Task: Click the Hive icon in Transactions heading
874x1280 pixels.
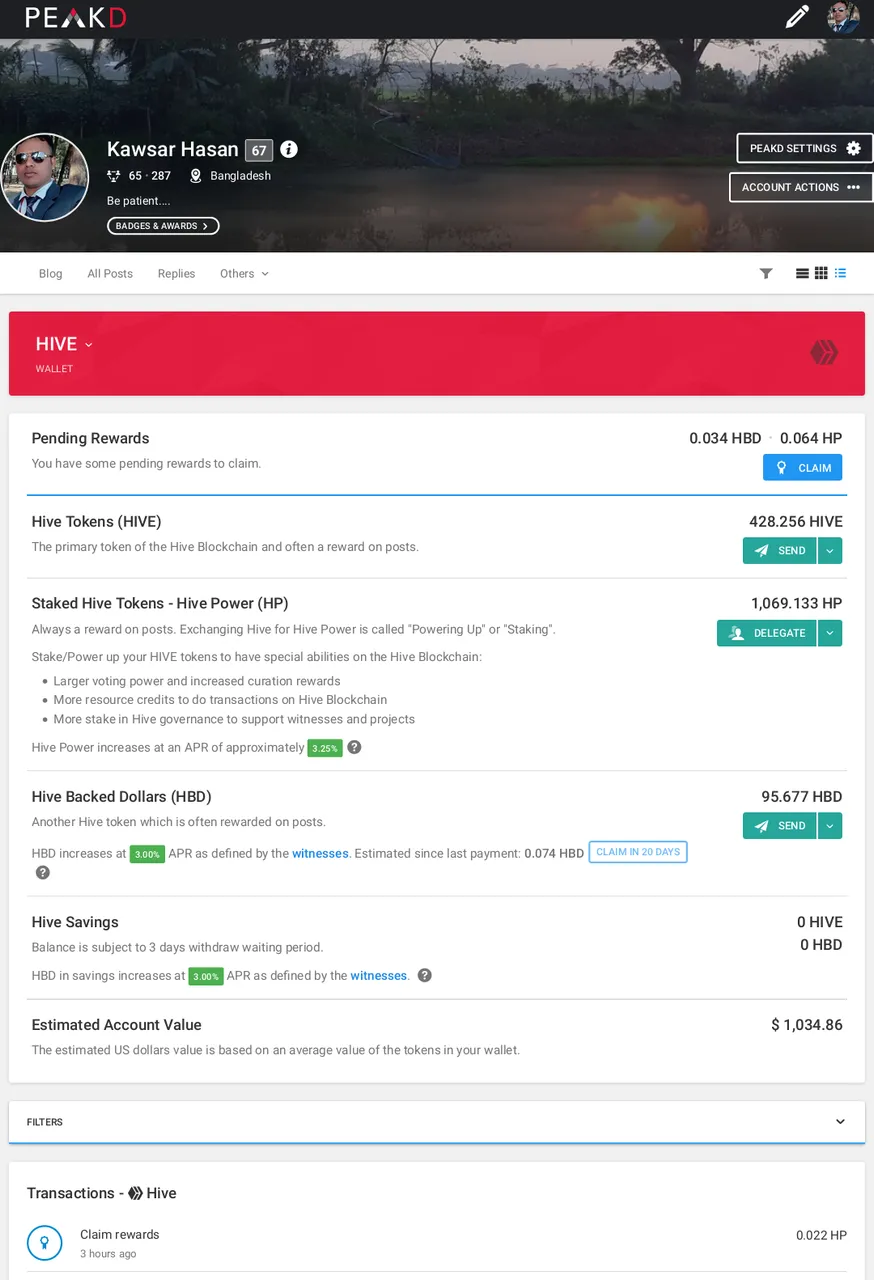Action: 135,1193
